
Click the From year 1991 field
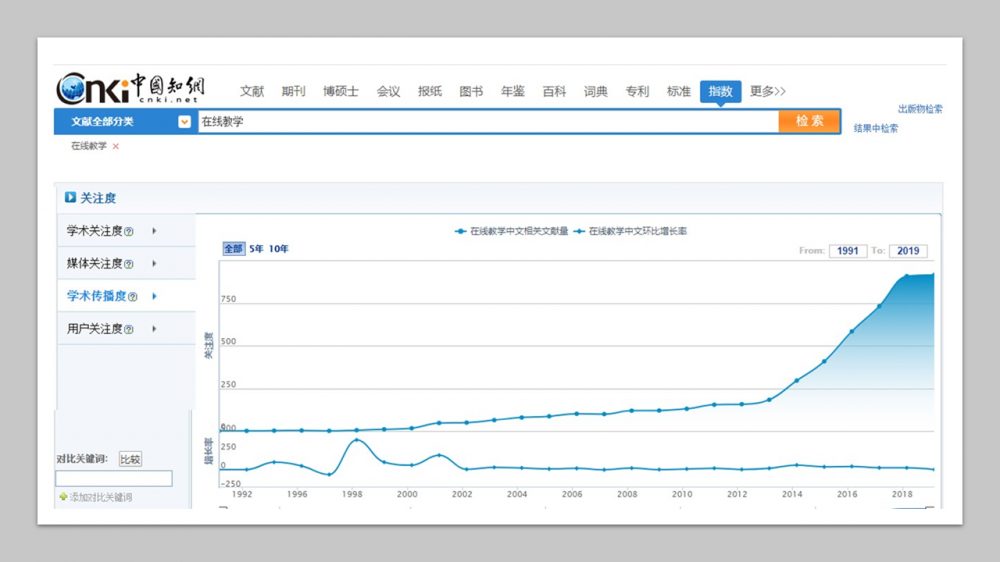pyautogui.click(x=847, y=251)
